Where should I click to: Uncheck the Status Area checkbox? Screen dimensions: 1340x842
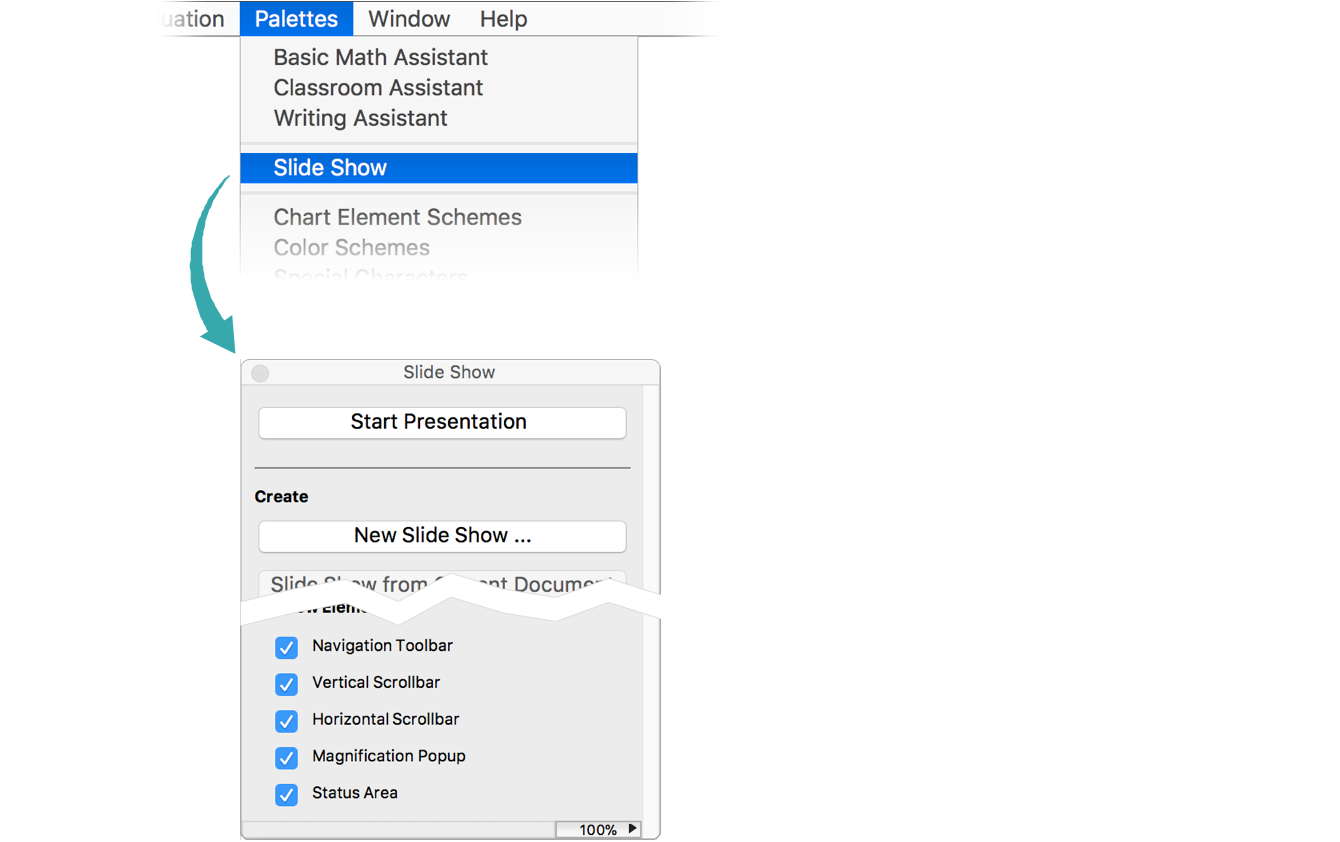[x=287, y=795]
